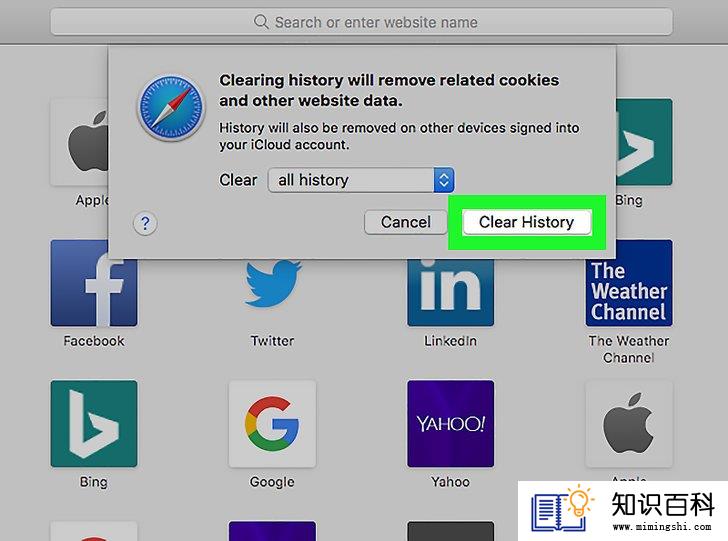Click the magnifier icon in address bar

click(x=261, y=21)
